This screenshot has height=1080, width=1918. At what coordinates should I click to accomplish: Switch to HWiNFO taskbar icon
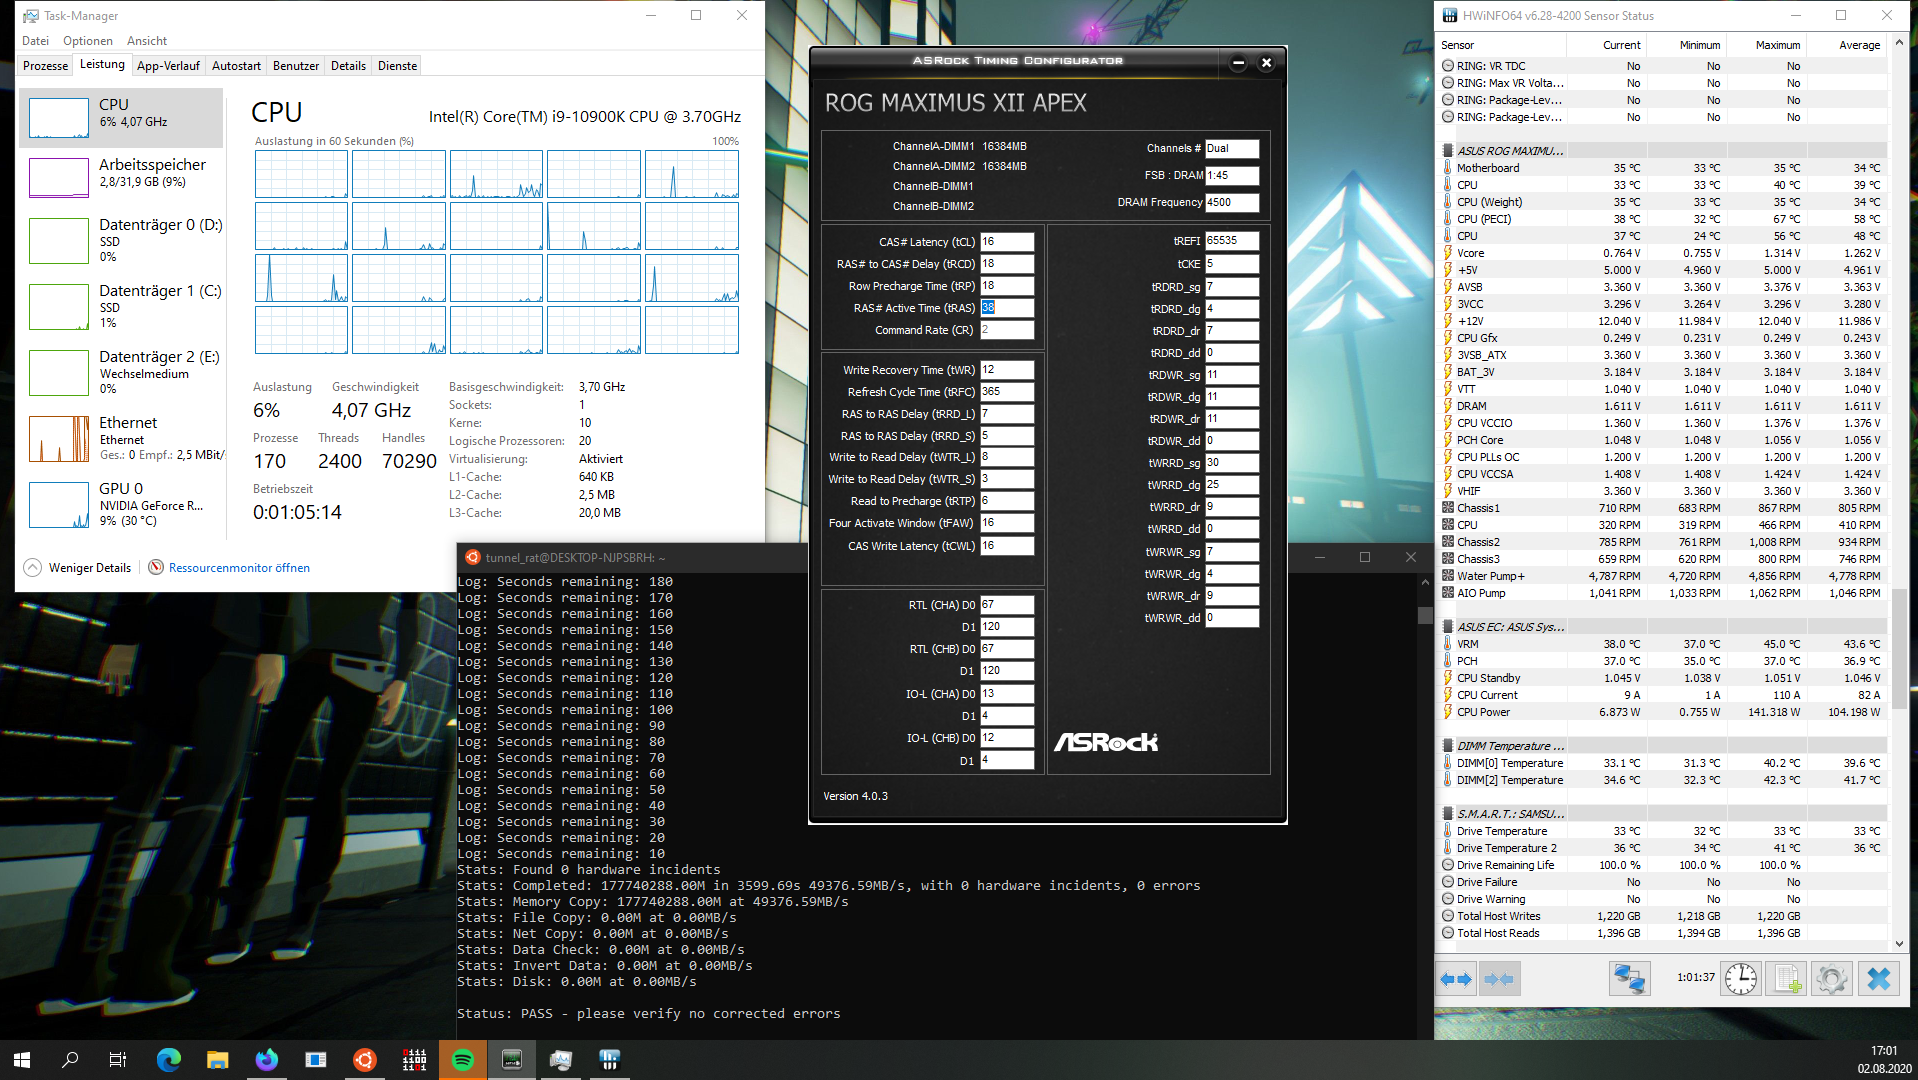(610, 1060)
